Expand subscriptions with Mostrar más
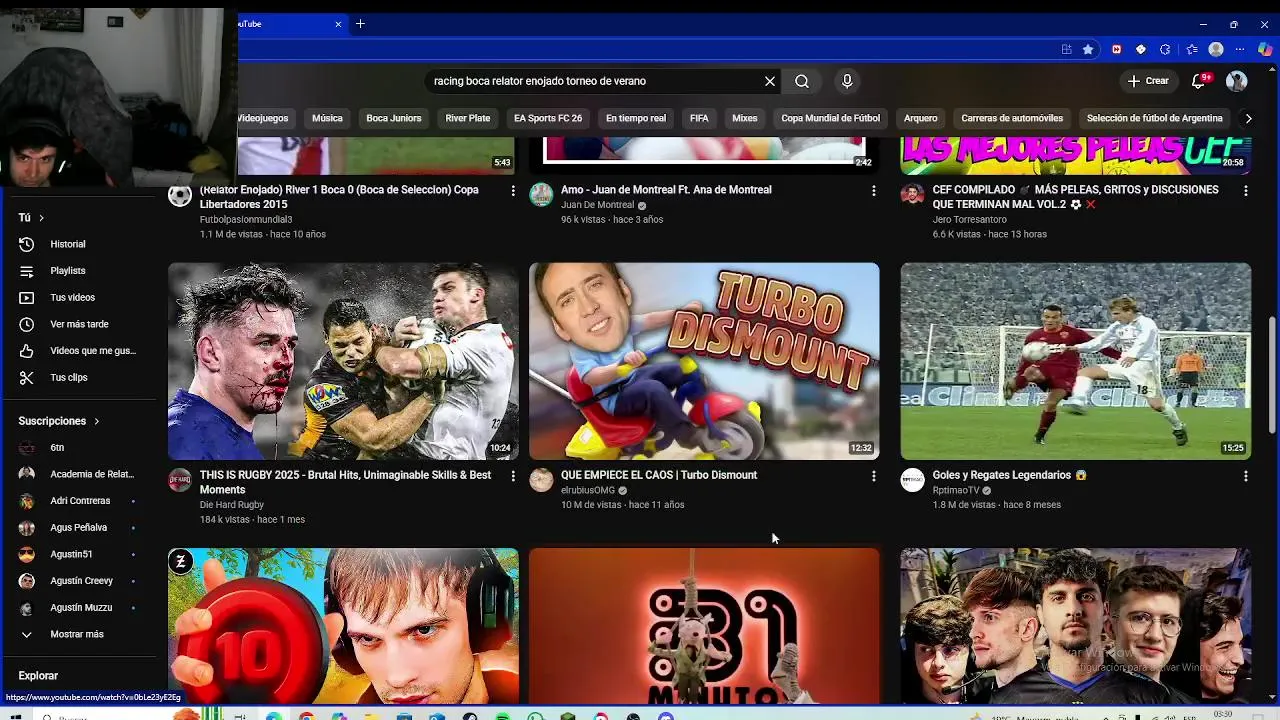Screen dimensions: 1280x720 pos(78,634)
